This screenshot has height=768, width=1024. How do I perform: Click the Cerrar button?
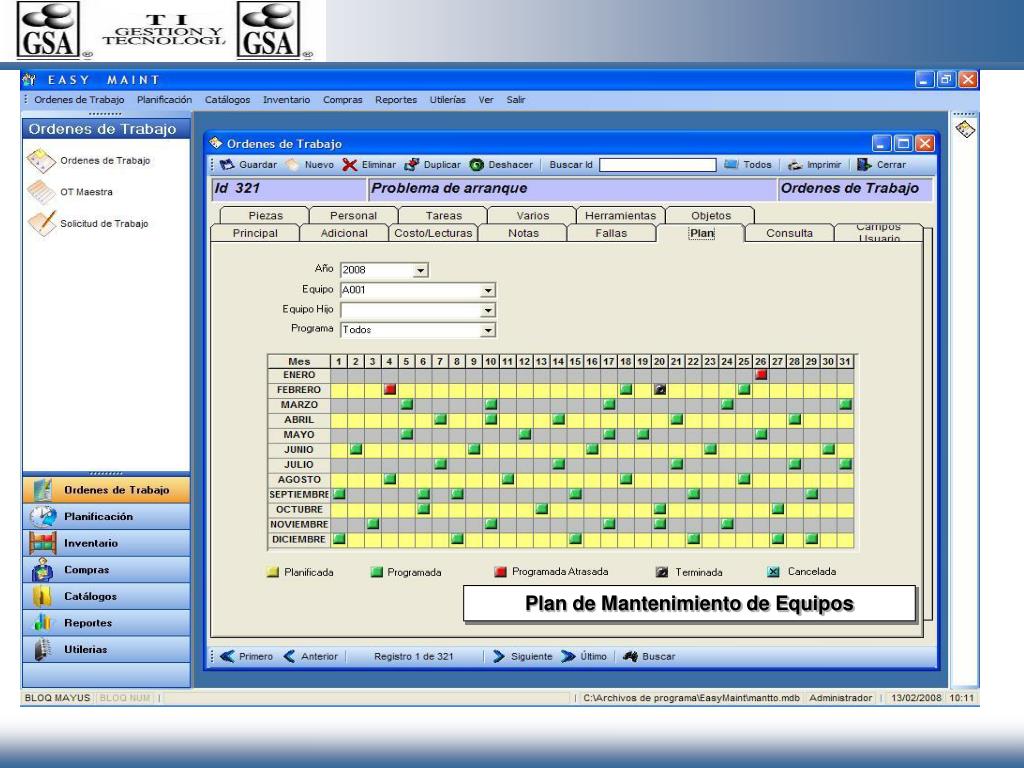pos(881,164)
